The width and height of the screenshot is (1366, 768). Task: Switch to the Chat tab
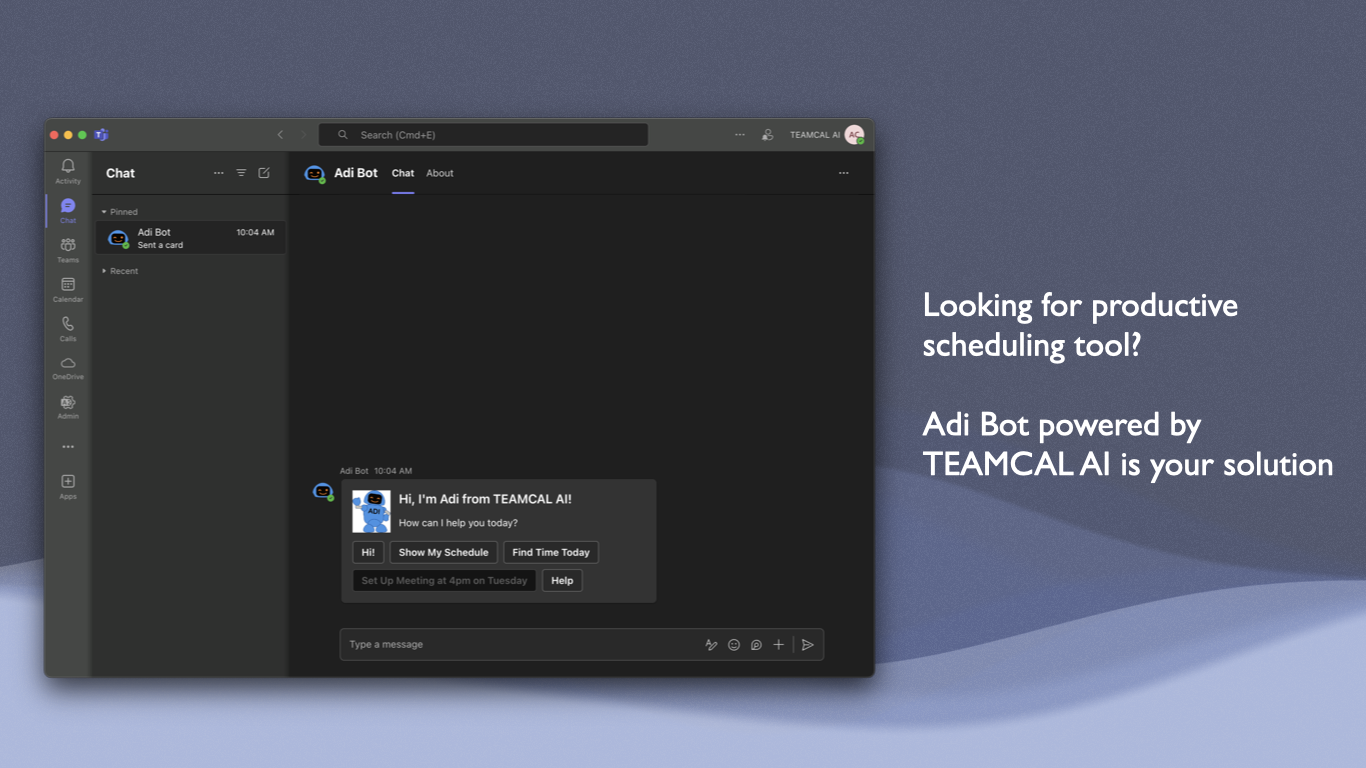tap(403, 173)
